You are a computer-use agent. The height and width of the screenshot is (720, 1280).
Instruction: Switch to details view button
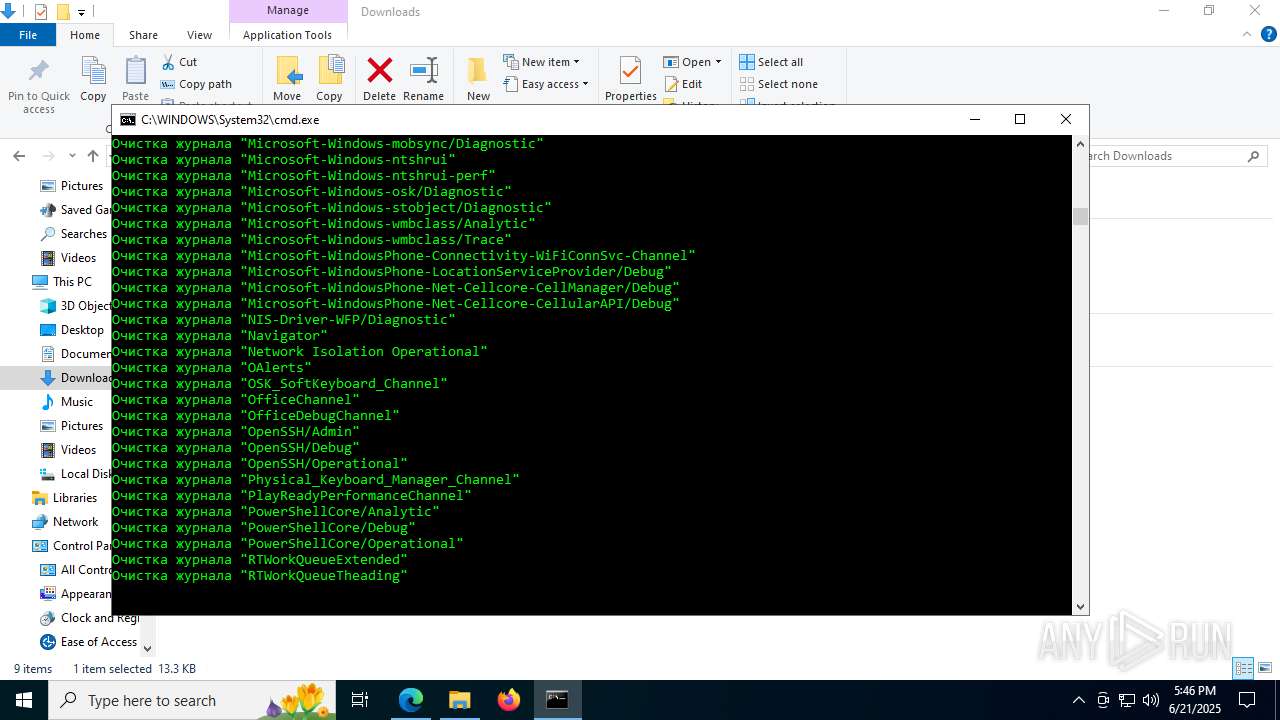[1244, 668]
